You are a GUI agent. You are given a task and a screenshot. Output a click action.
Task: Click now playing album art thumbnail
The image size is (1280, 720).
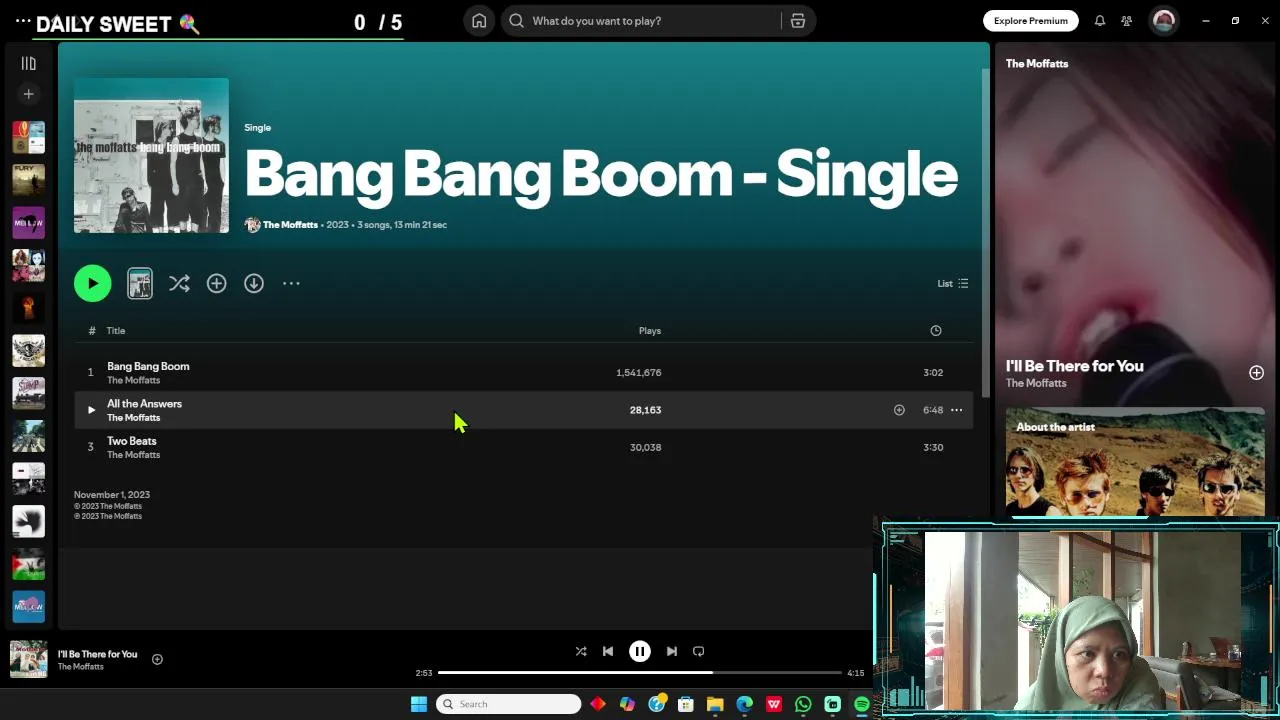28,660
